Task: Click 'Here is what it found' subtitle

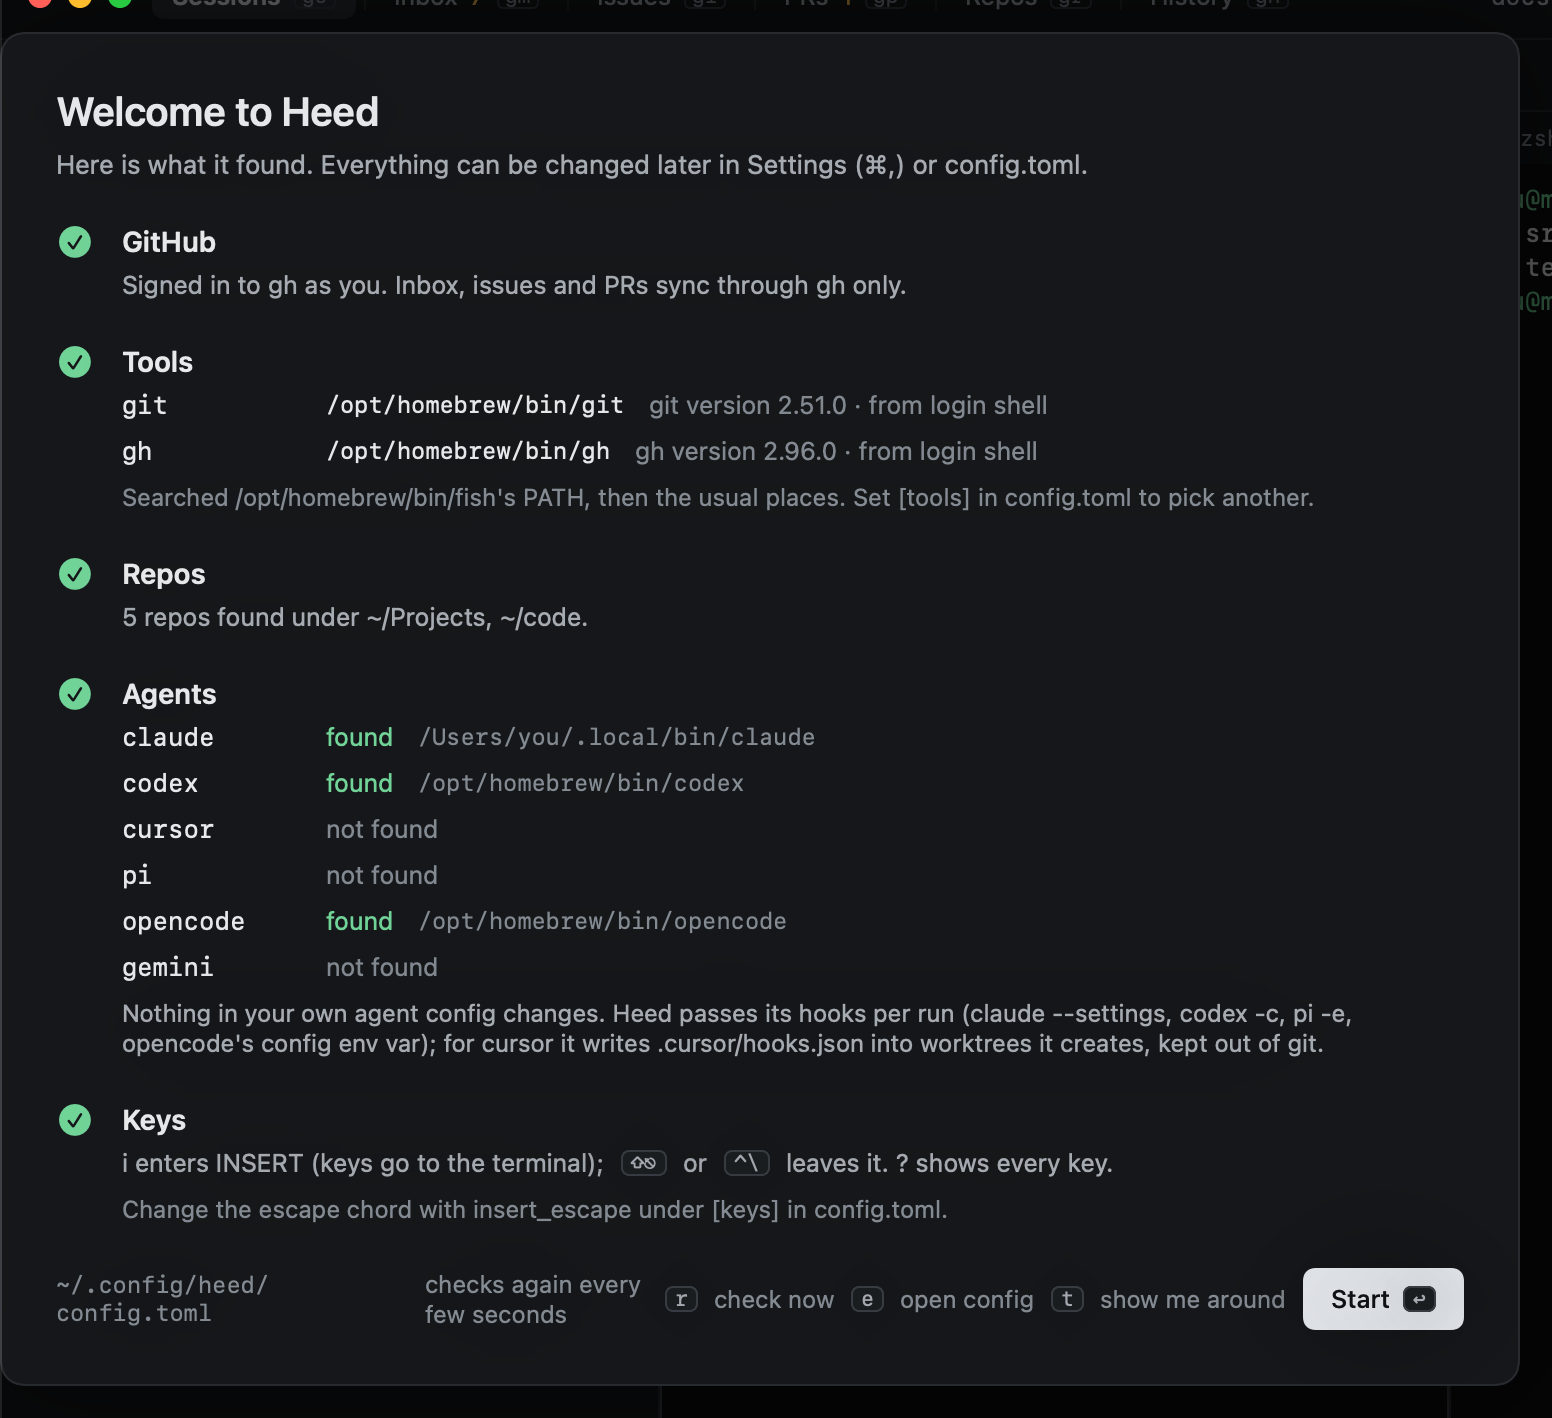Action: point(572,165)
